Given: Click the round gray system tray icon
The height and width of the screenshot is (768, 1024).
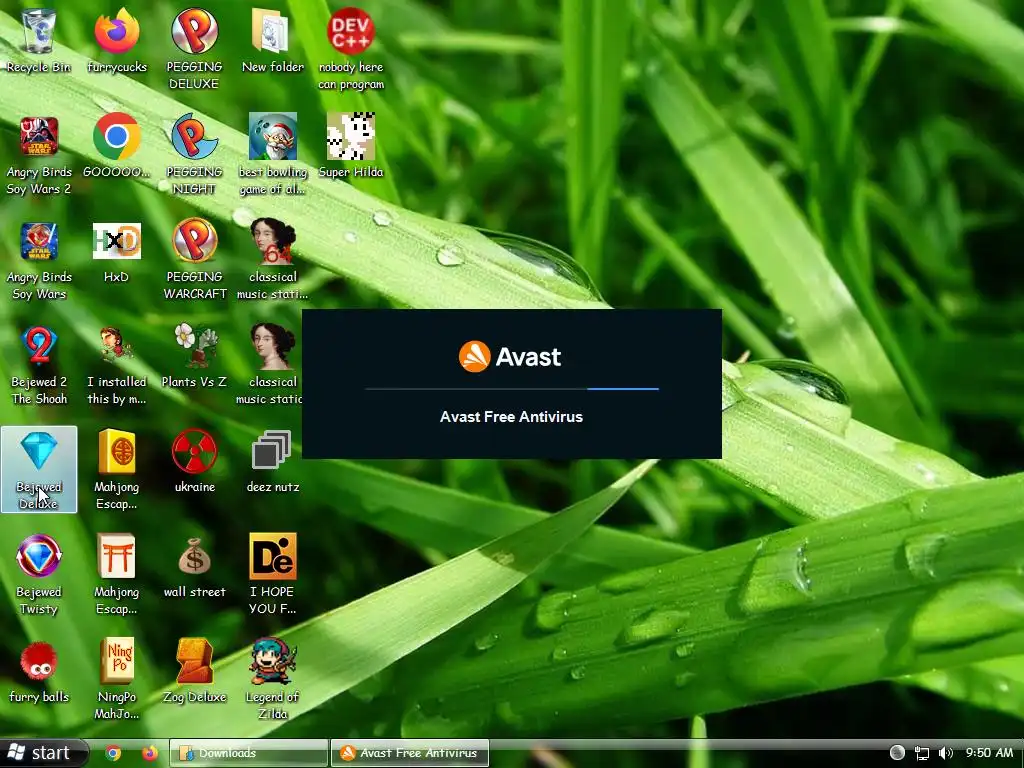Looking at the screenshot, I should click(897, 753).
